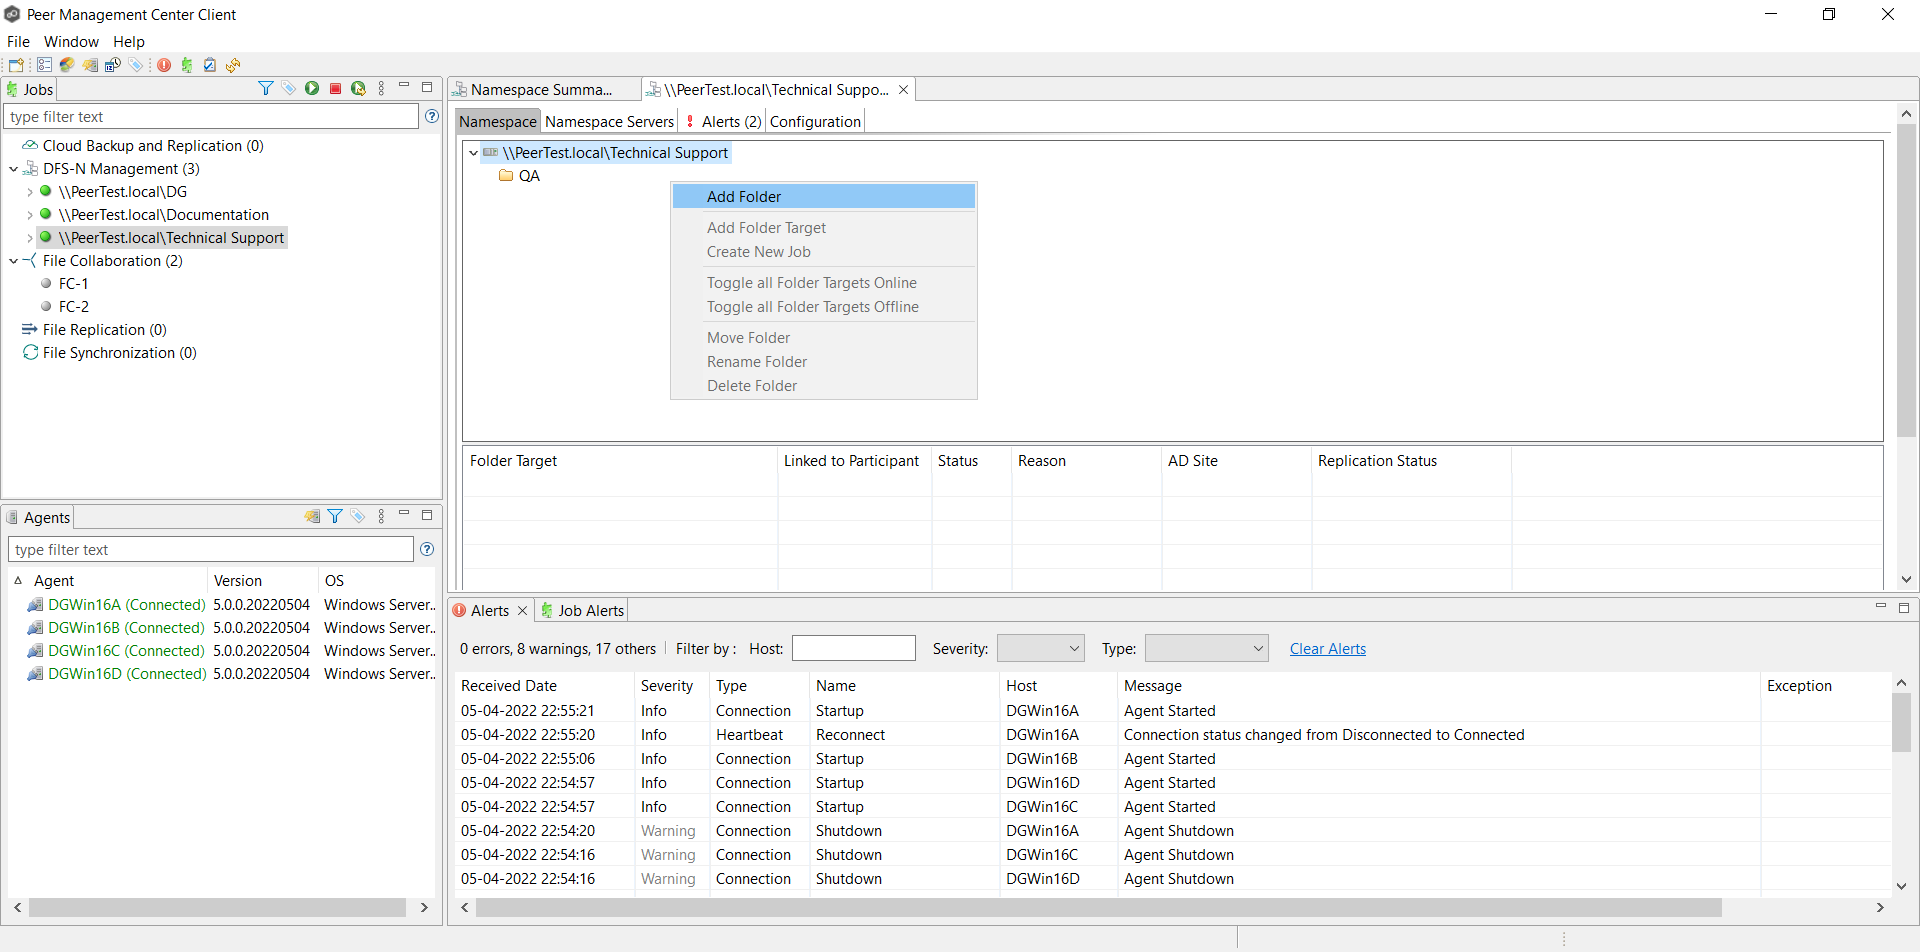Open the Window menu
This screenshot has height=952, width=1920.
(x=71, y=42)
